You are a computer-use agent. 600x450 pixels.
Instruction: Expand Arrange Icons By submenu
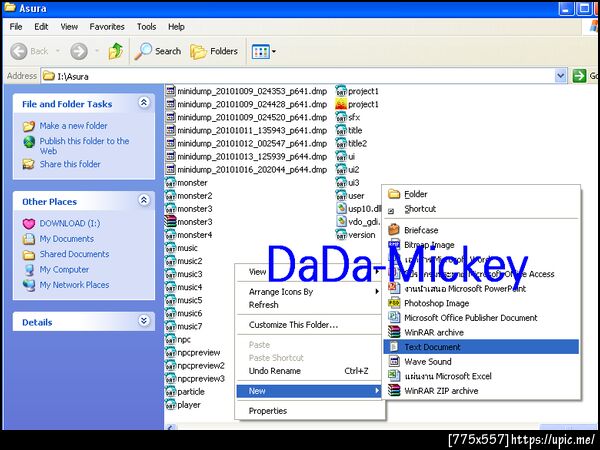[309, 292]
